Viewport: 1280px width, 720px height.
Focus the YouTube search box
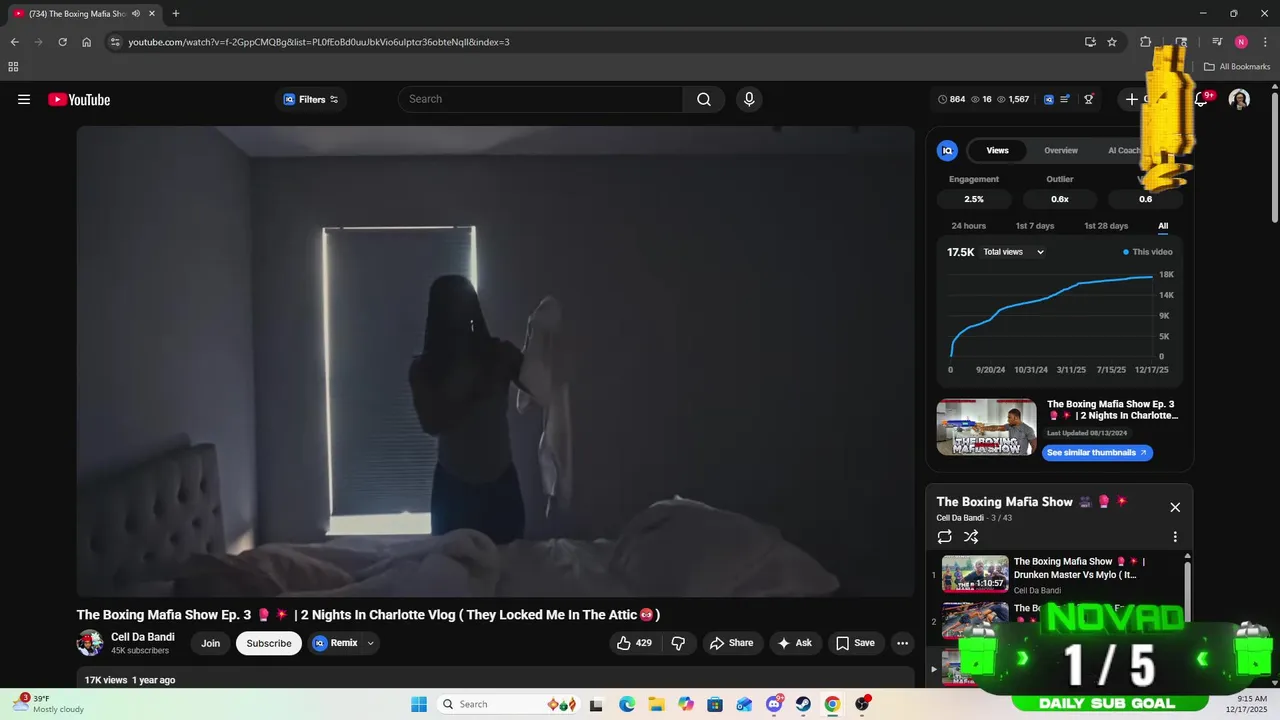click(x=541, y=99)
